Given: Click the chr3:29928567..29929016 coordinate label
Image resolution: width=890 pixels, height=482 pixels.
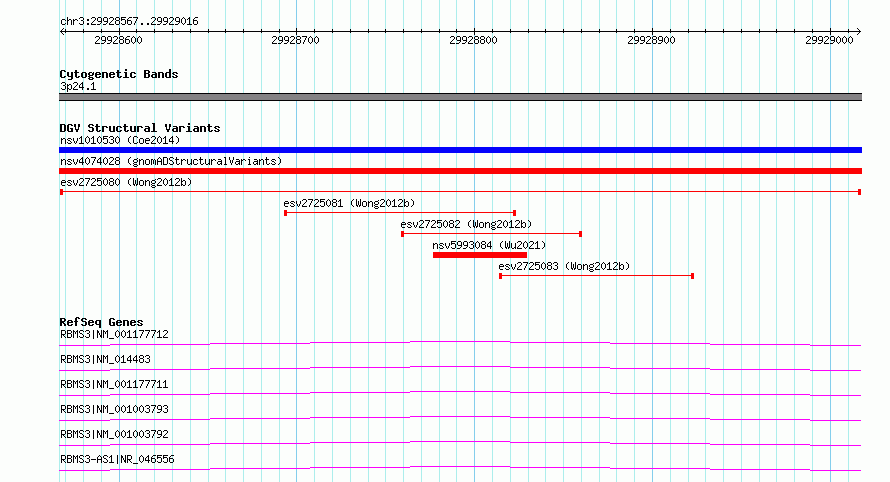Looking at the screenshot, I should (129, 22).
